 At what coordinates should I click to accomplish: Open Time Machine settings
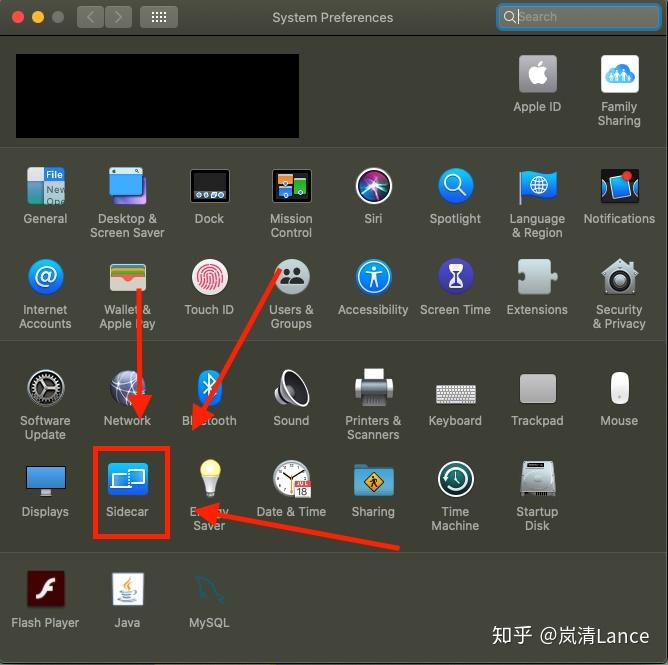[x=455, y=479]
